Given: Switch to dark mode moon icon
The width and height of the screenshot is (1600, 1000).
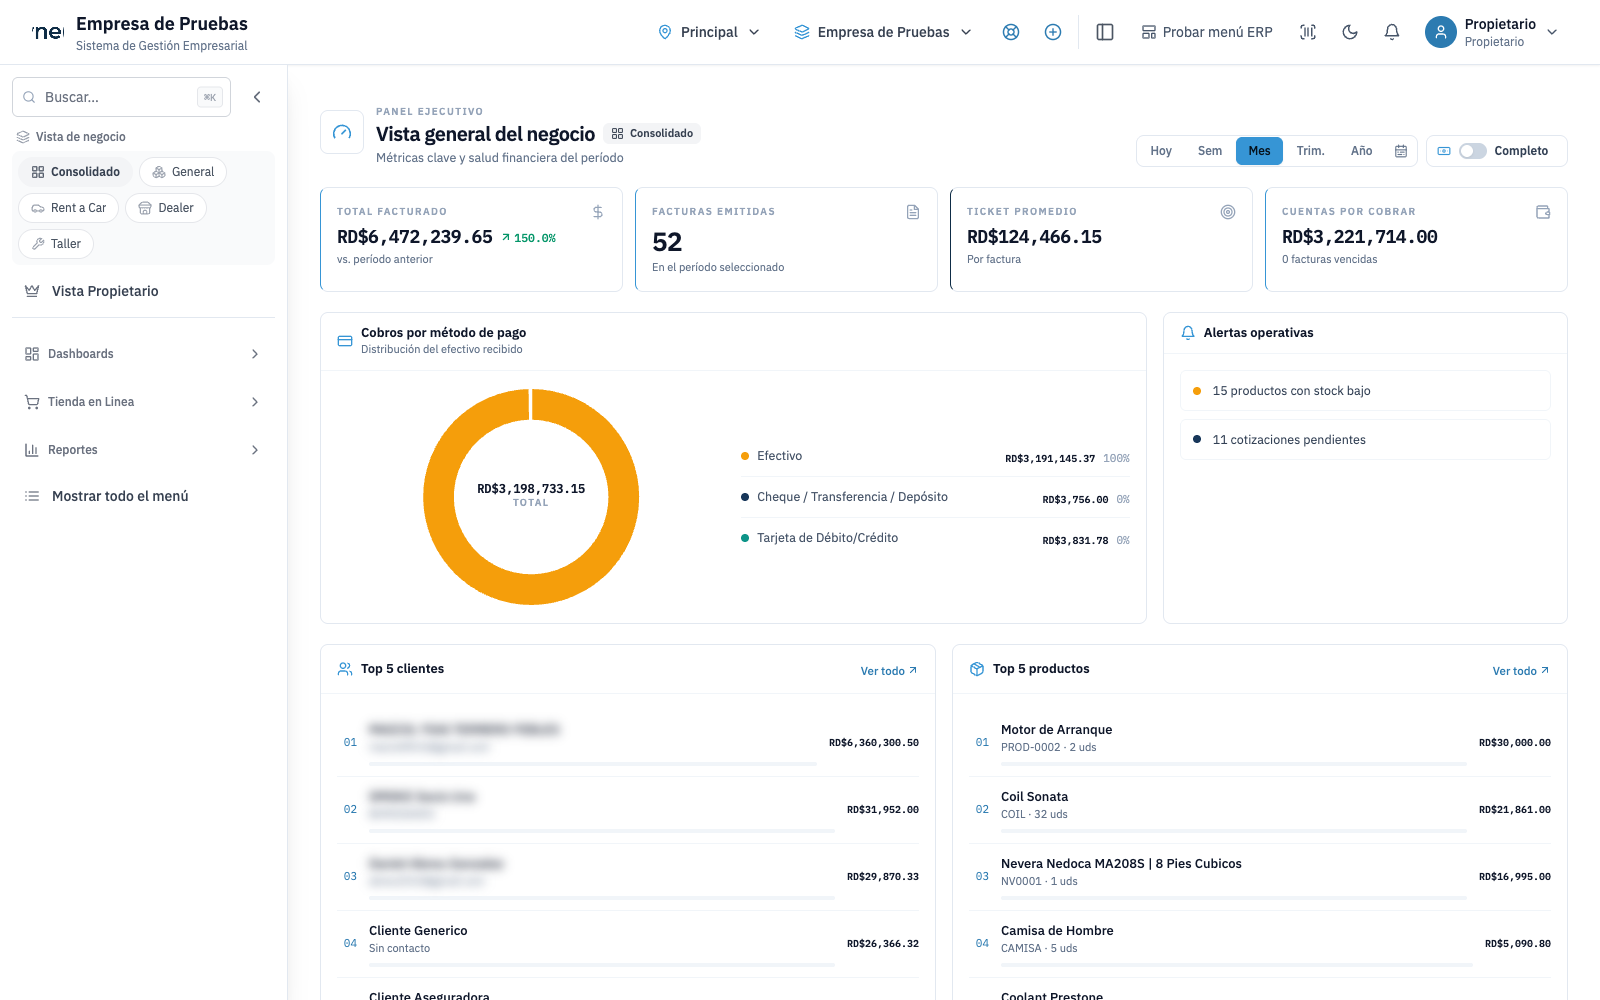Looking at the screenshot, I should tap(1350, 32).
